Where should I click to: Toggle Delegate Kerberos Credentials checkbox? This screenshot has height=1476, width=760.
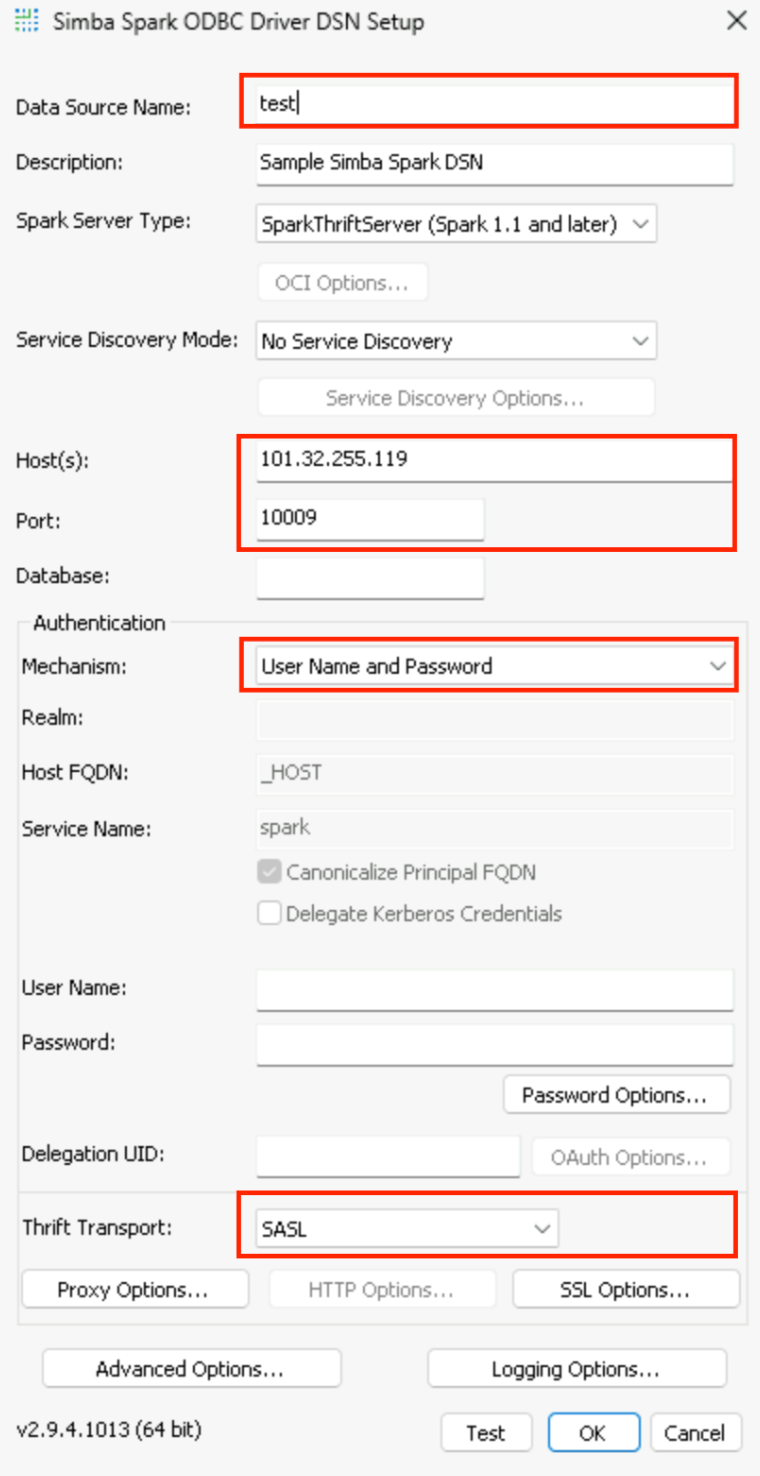coord(270,913)
